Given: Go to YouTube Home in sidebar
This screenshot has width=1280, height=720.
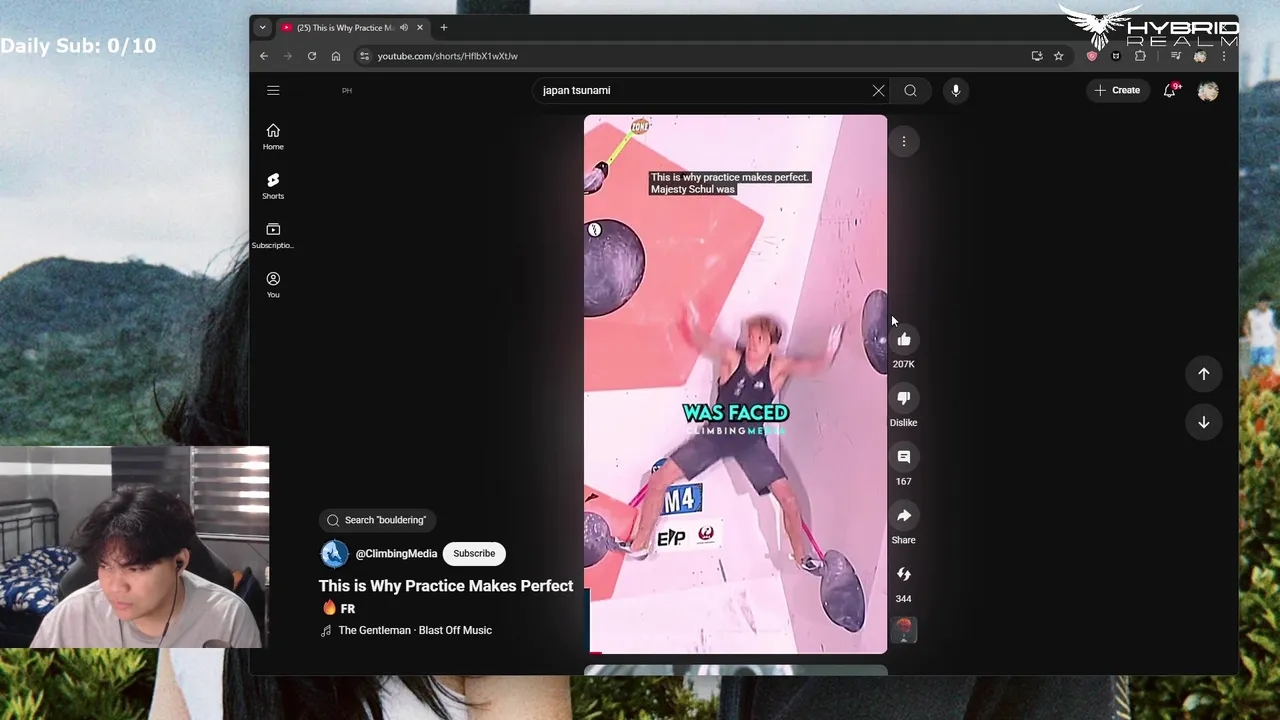Looking at the screenshot, I should point(273,137).
